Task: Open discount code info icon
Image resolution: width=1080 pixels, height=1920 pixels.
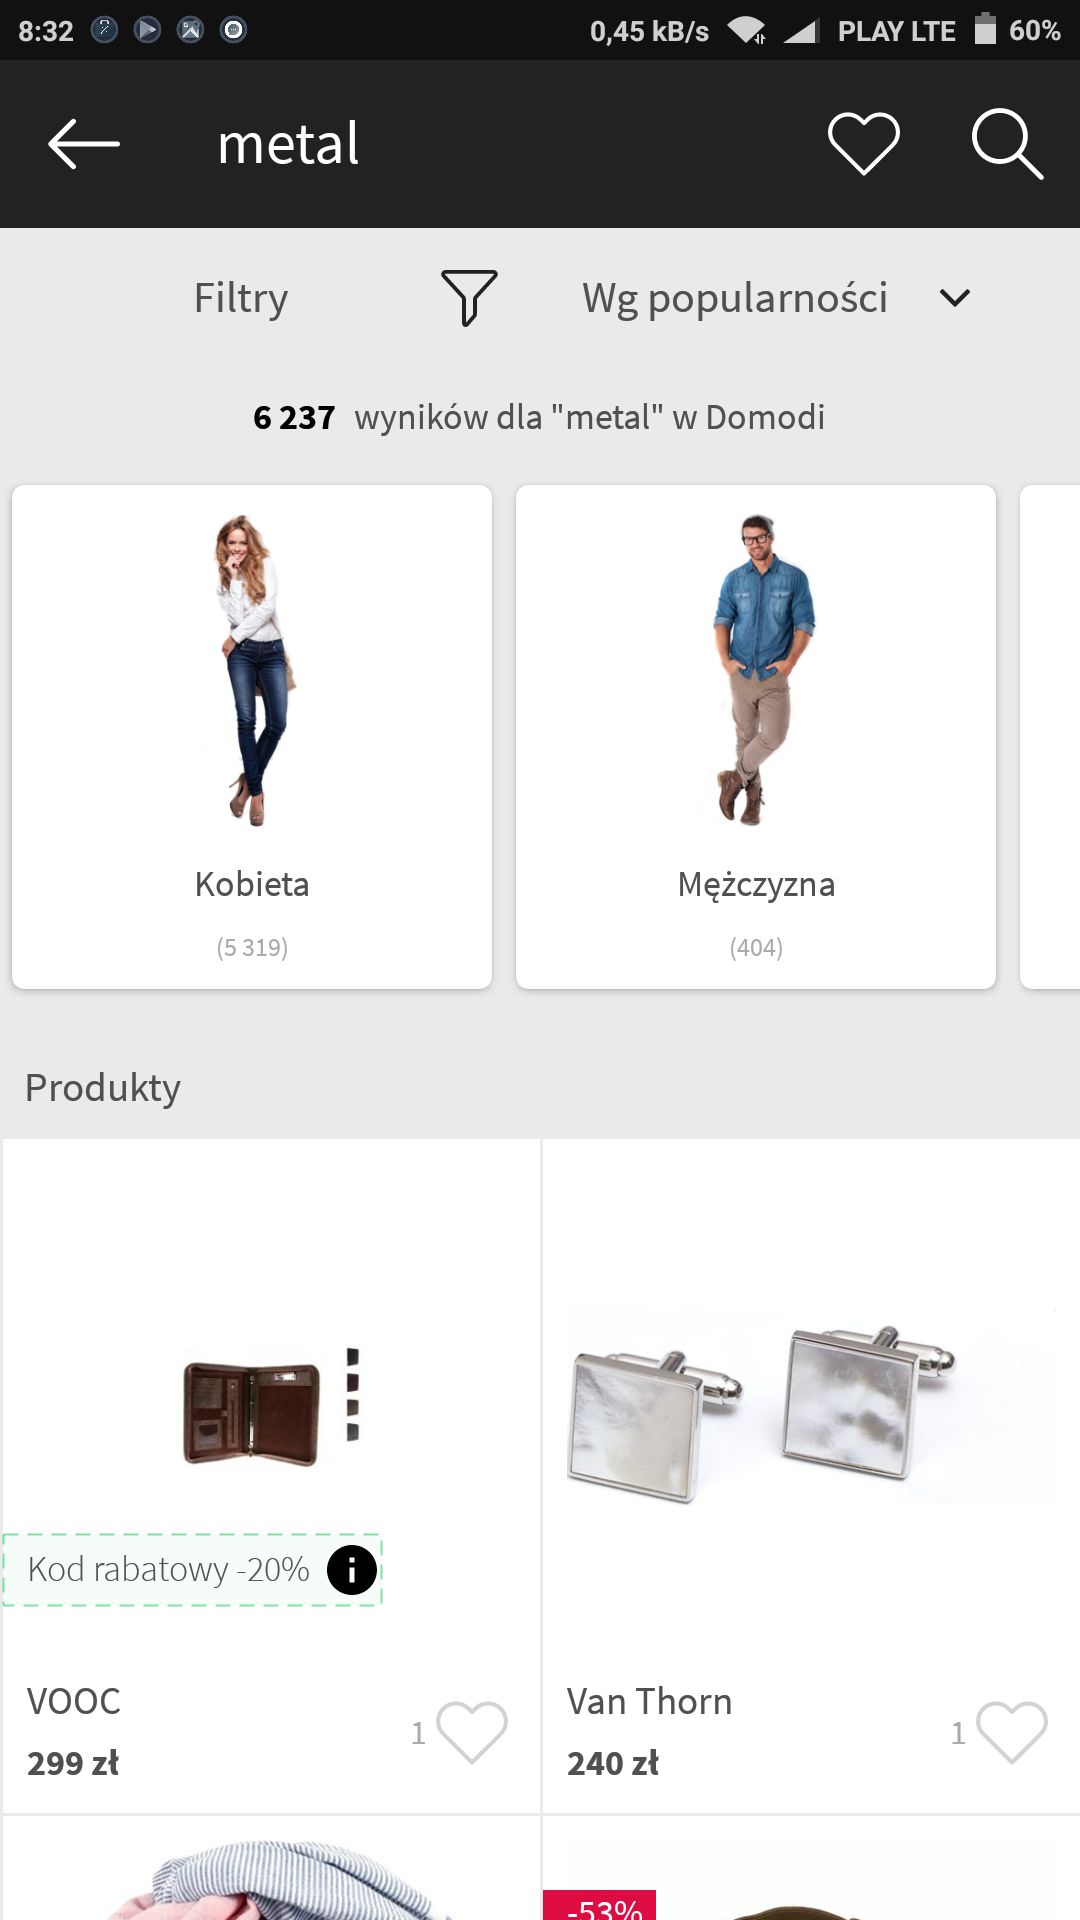Action: click(351, 1570)
